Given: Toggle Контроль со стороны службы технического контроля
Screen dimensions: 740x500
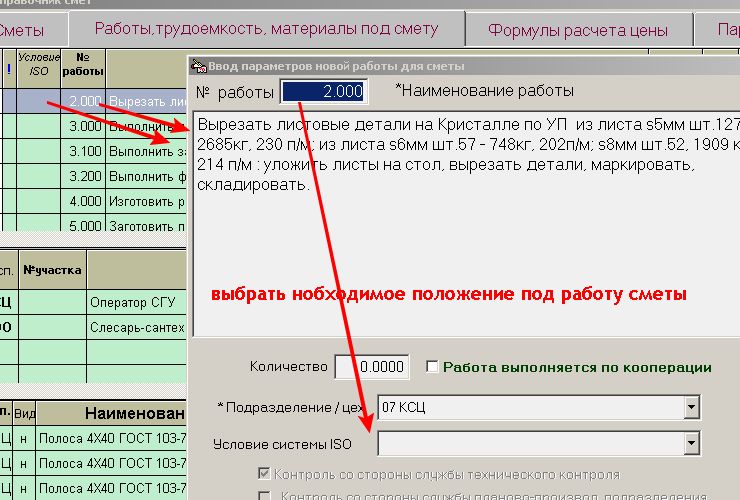Looking at the screenshot, I should tap(264, 474).
